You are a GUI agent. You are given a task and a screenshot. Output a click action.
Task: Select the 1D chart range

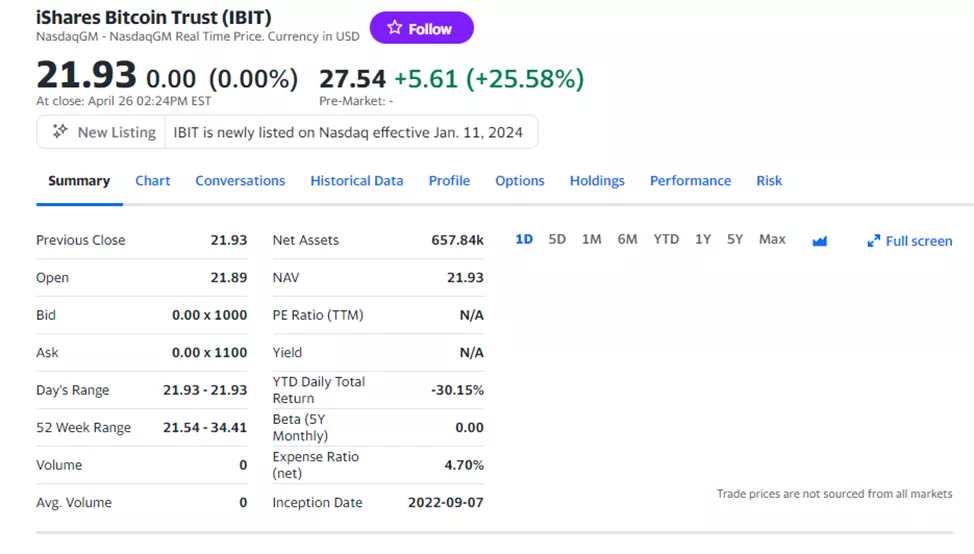524,239
